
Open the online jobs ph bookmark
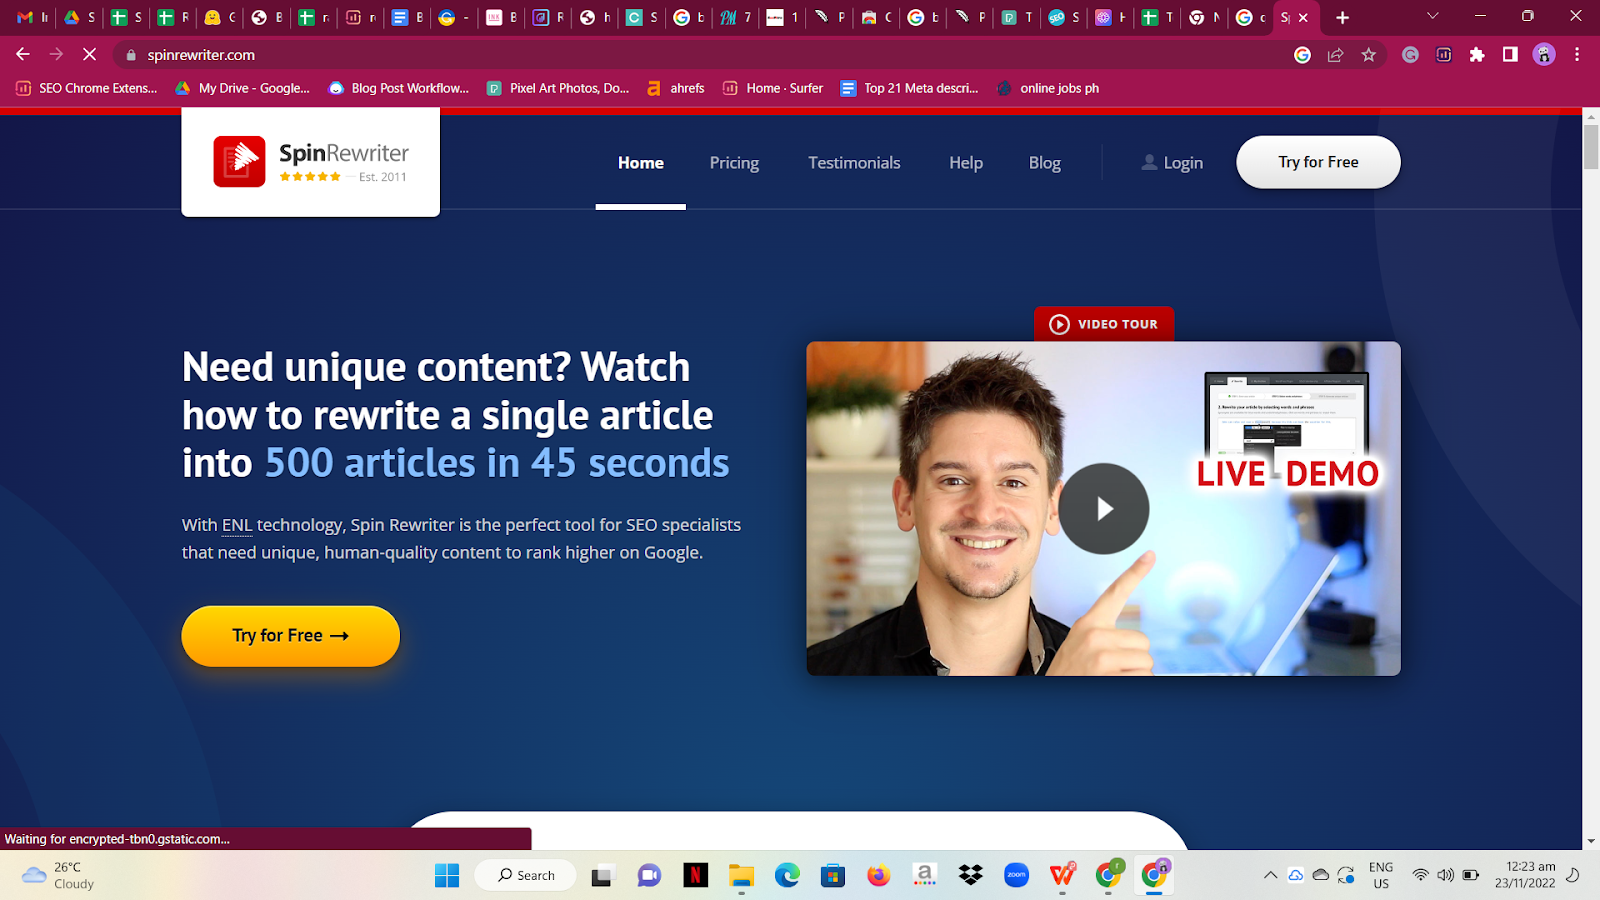pyautogui.click(x=1048, y=88)
